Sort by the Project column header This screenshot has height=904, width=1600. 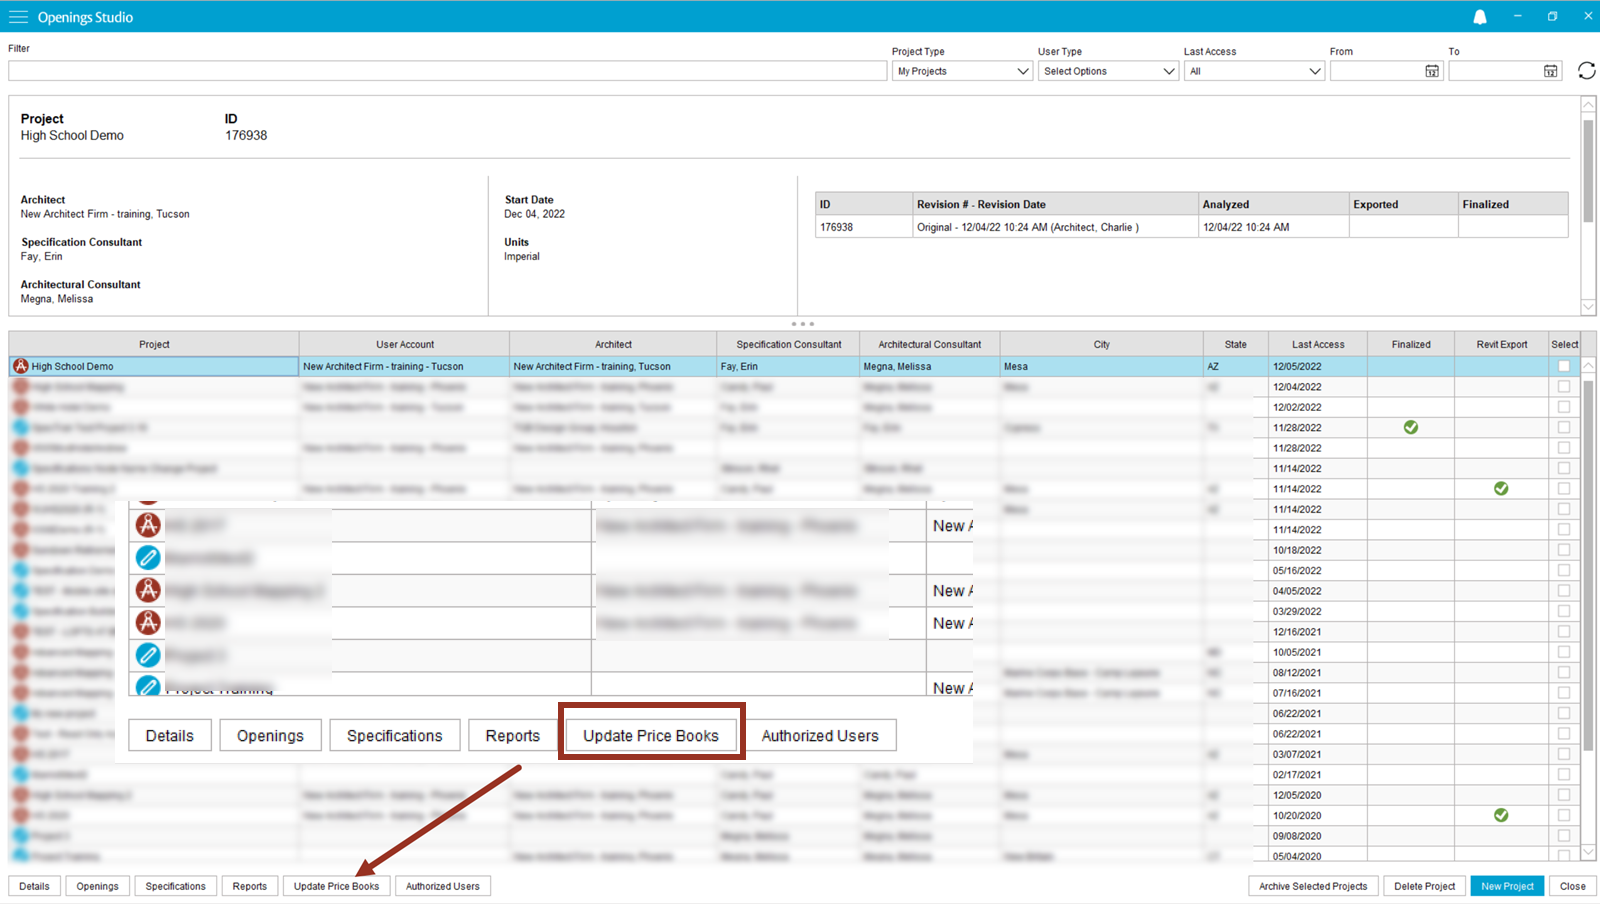pos(154,344)
